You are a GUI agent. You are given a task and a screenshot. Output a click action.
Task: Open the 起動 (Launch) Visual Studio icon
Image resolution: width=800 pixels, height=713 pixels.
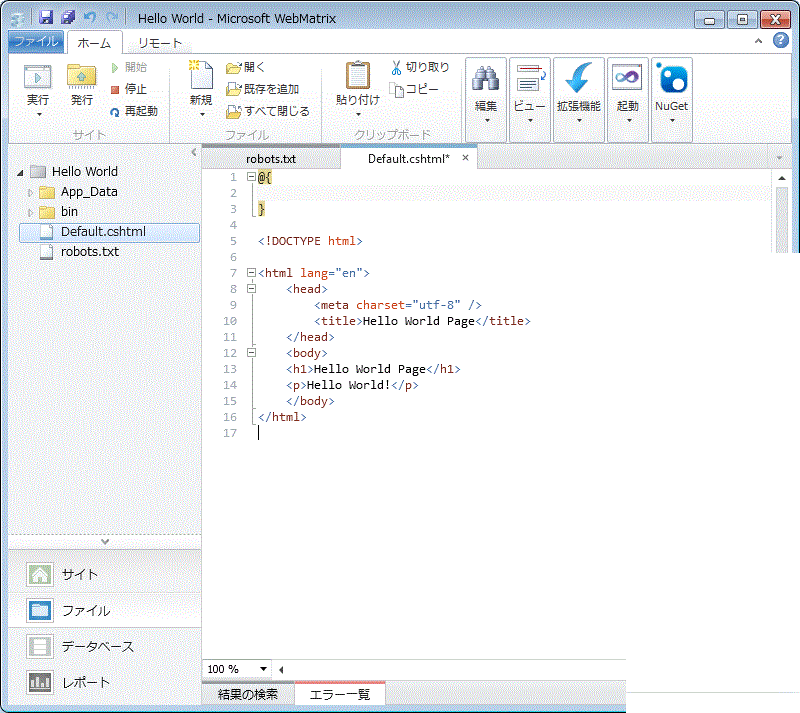[627, 100]
